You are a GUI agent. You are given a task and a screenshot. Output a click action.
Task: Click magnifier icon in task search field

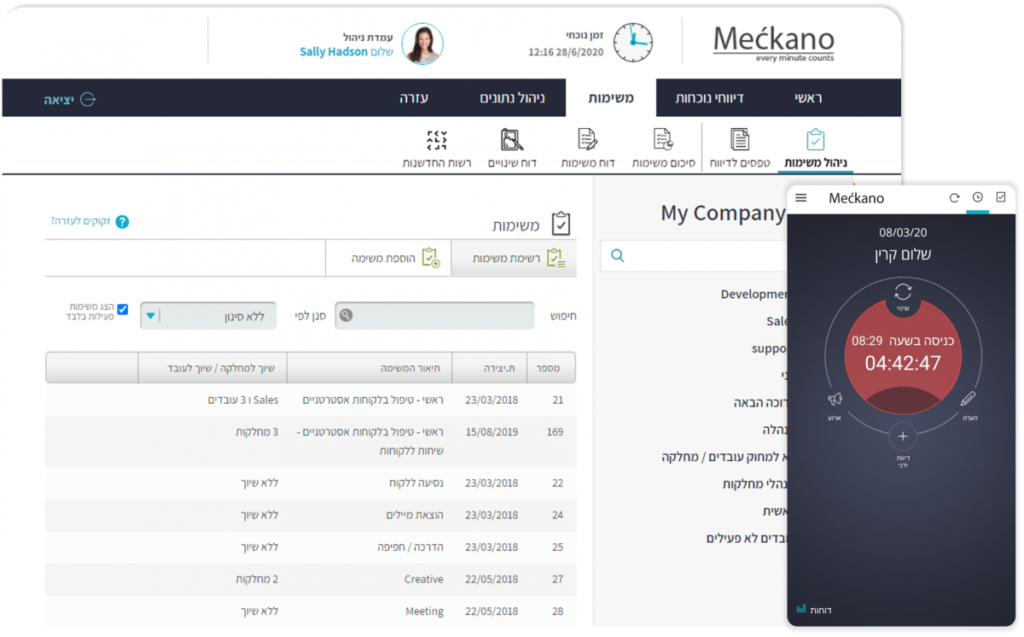pos(346,316)
